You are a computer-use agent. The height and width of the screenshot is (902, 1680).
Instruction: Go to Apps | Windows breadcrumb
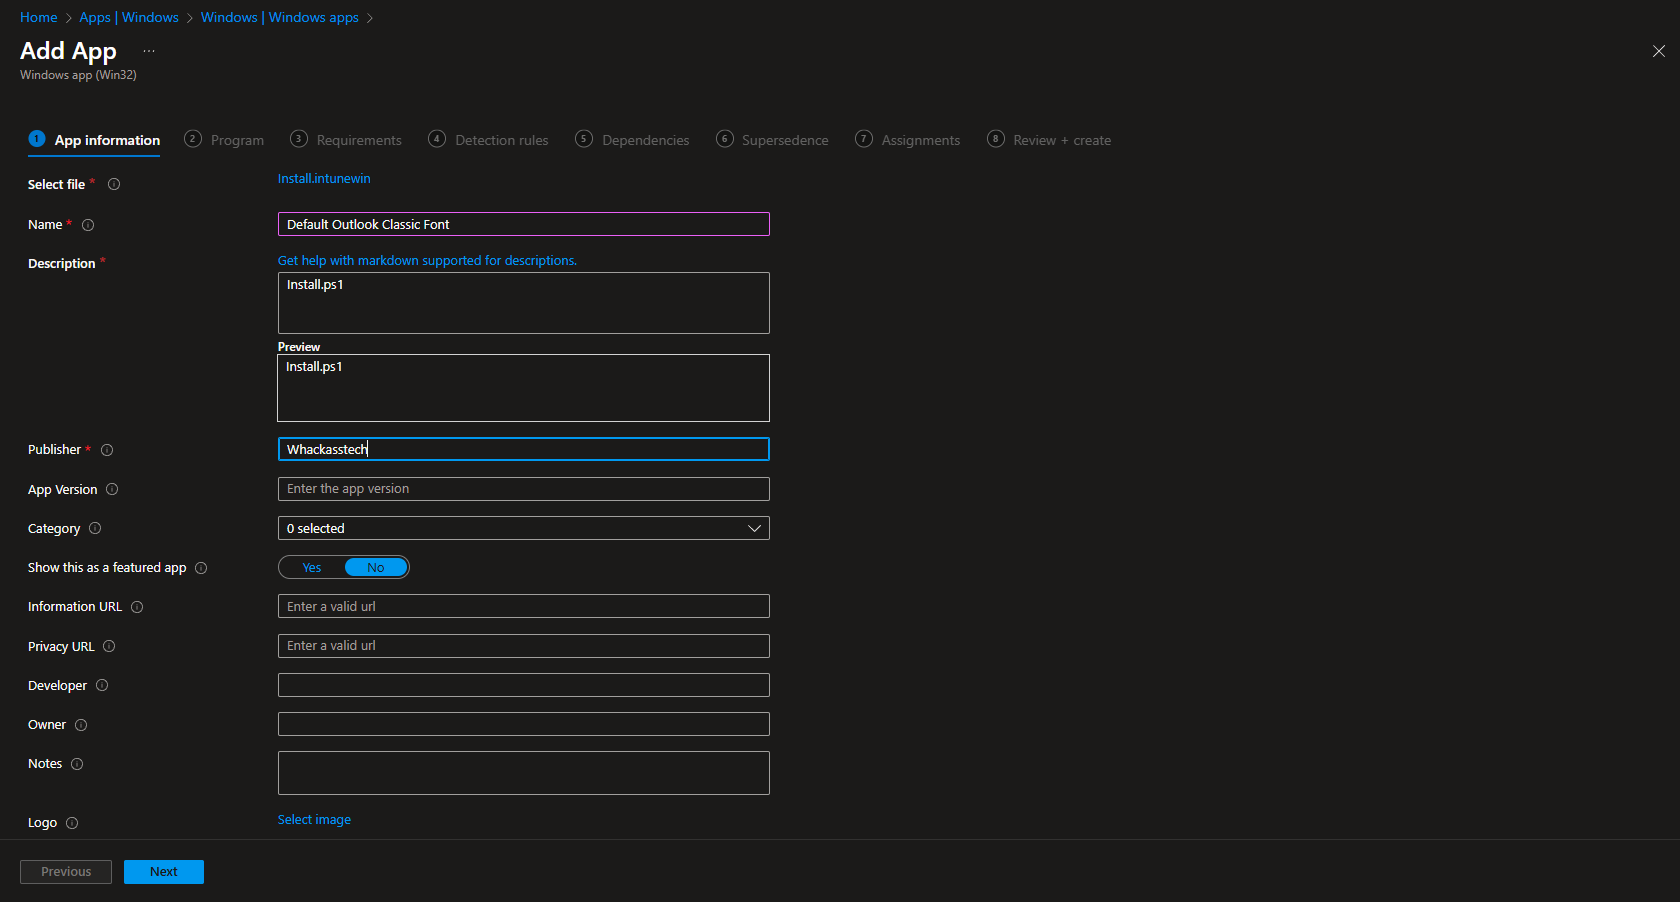(129, 18)
